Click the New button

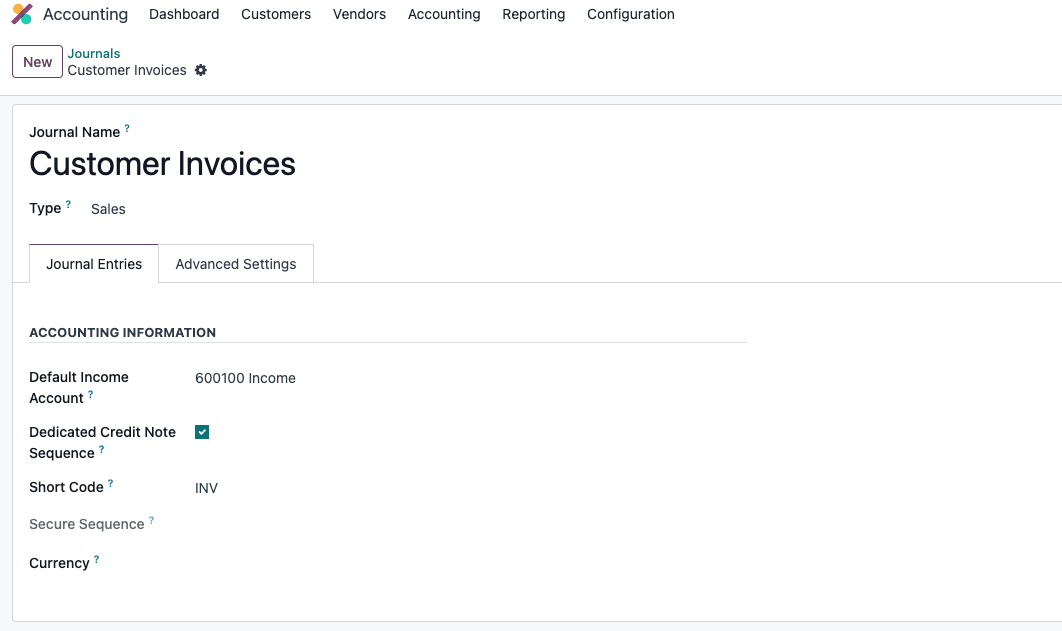point(37,62)
